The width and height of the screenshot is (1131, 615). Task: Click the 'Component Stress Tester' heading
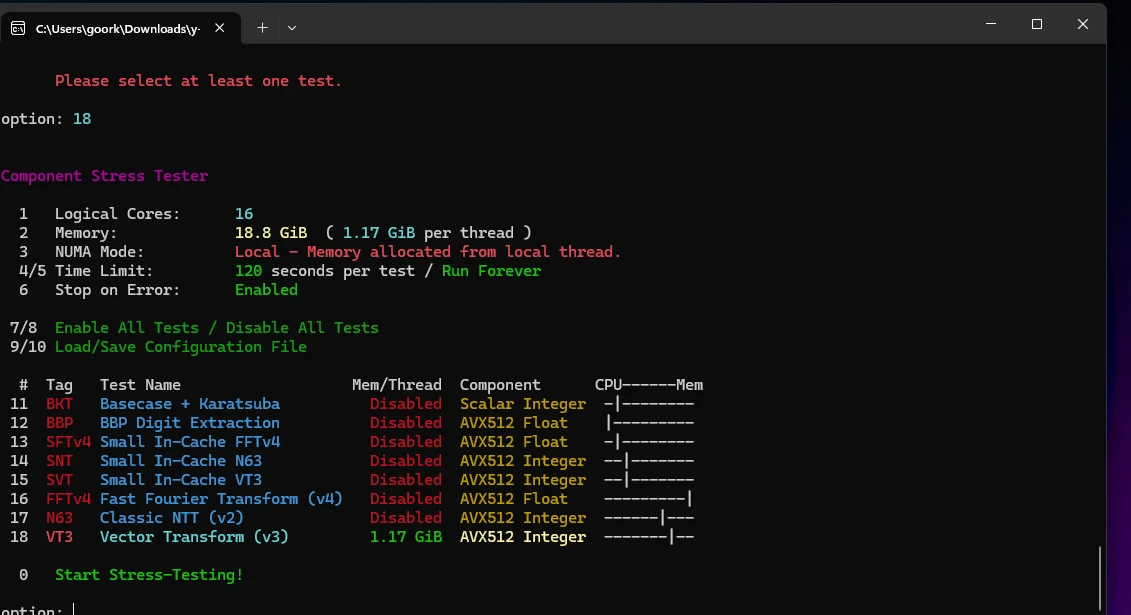[104, 176]
